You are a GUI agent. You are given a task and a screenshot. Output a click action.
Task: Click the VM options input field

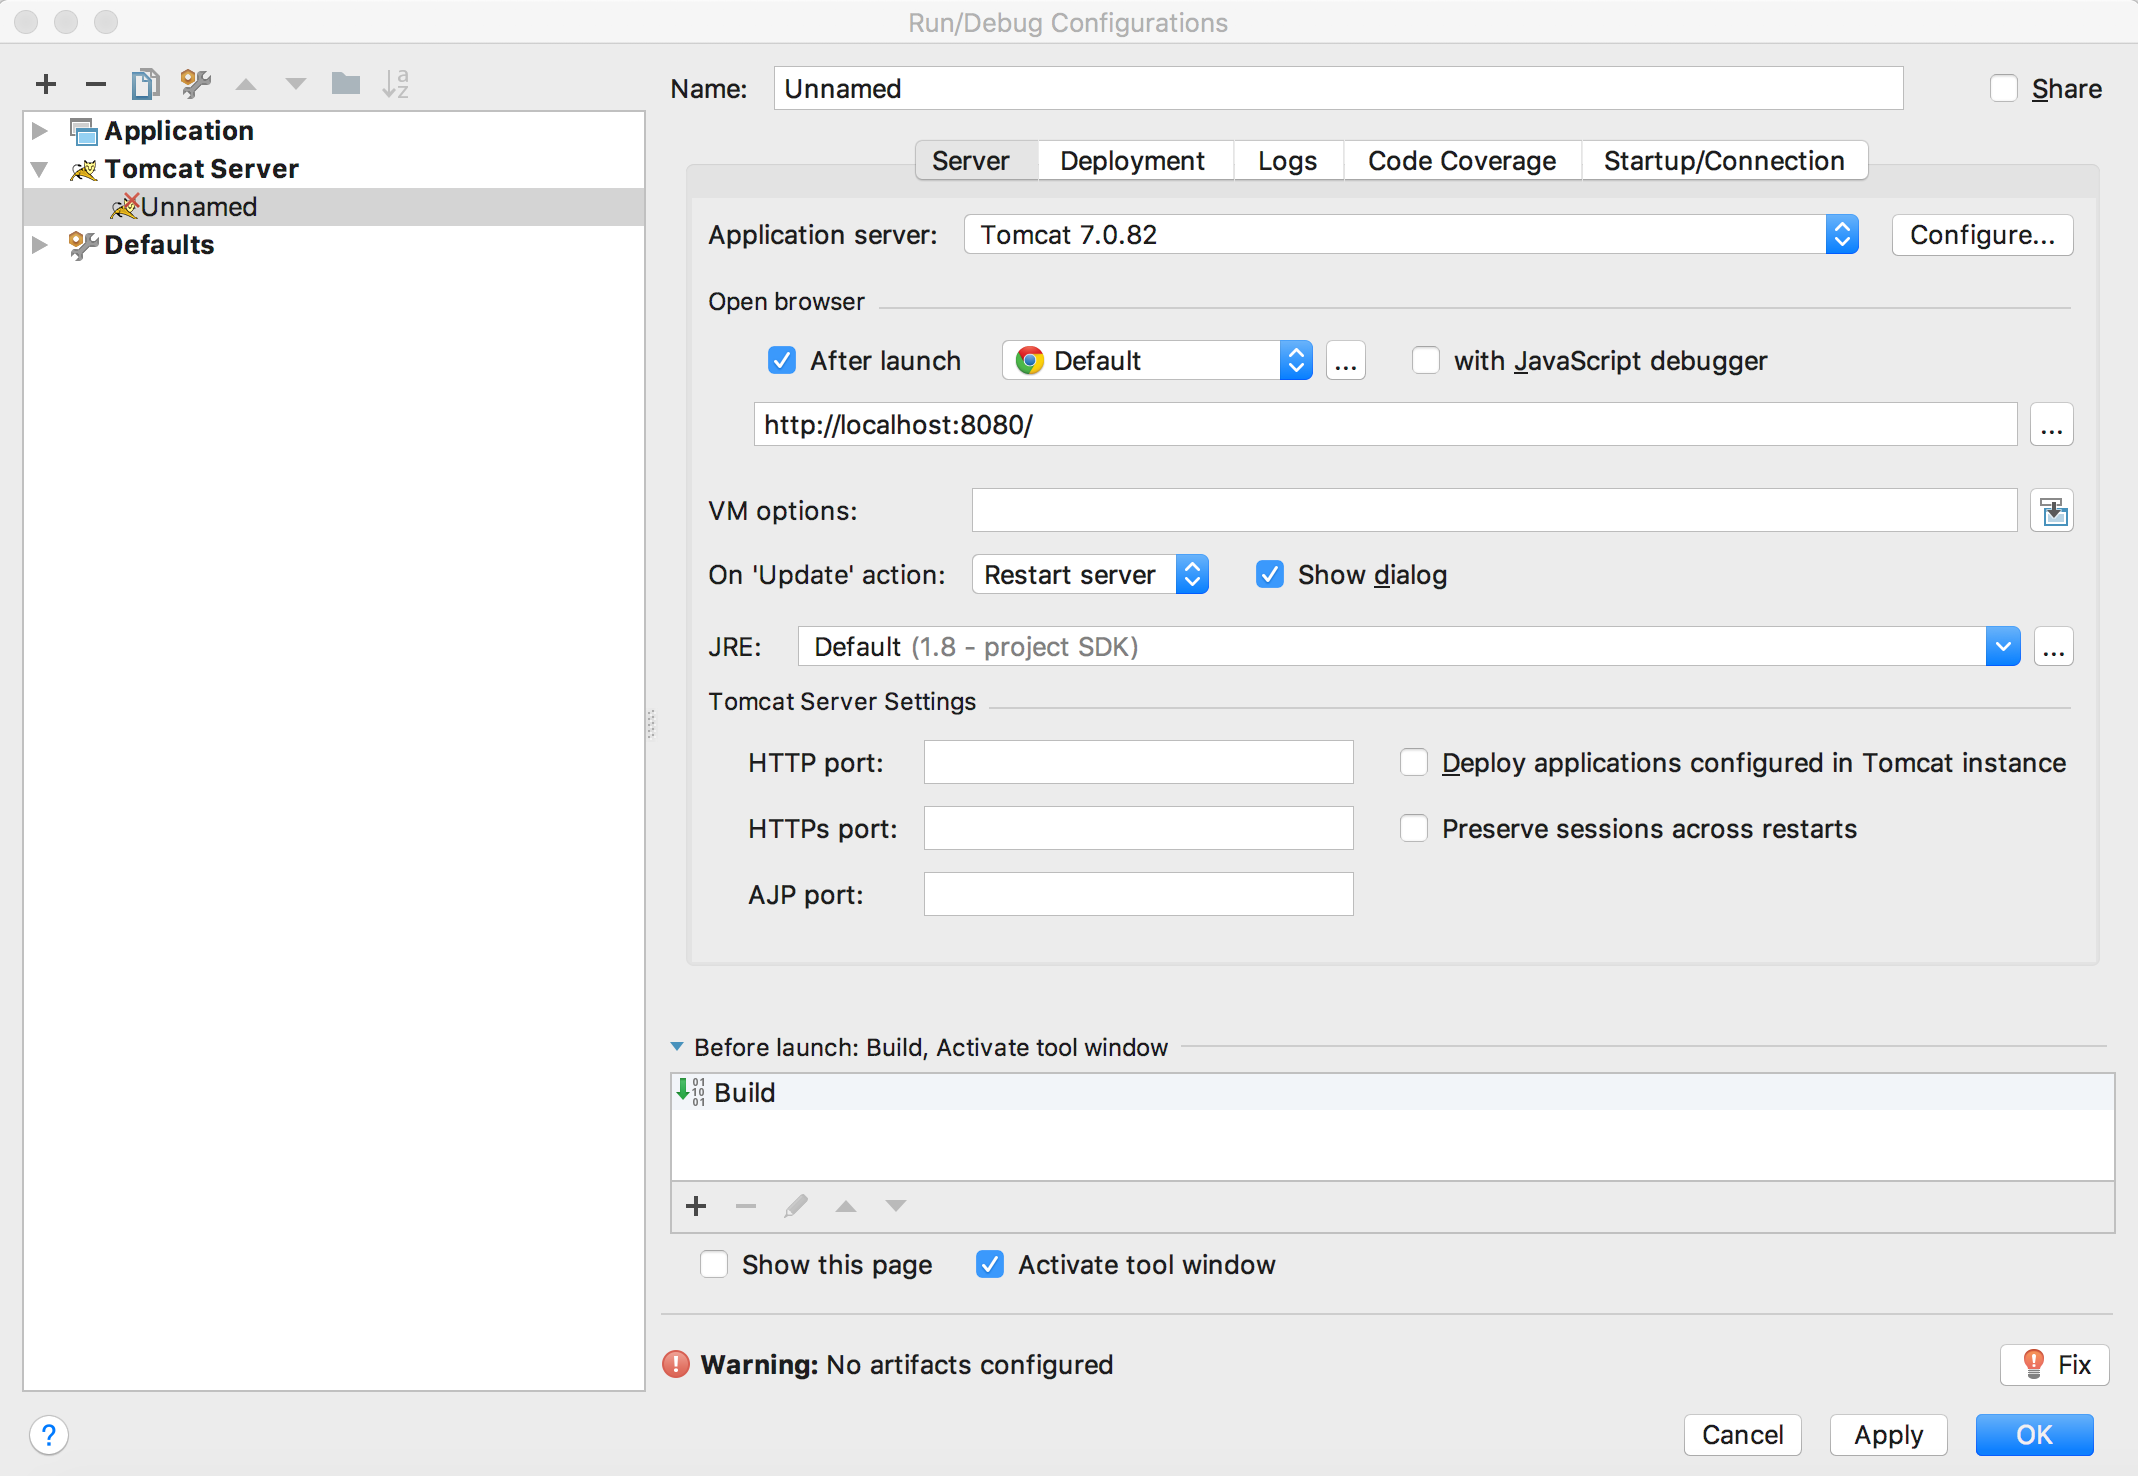point(1494,511)
